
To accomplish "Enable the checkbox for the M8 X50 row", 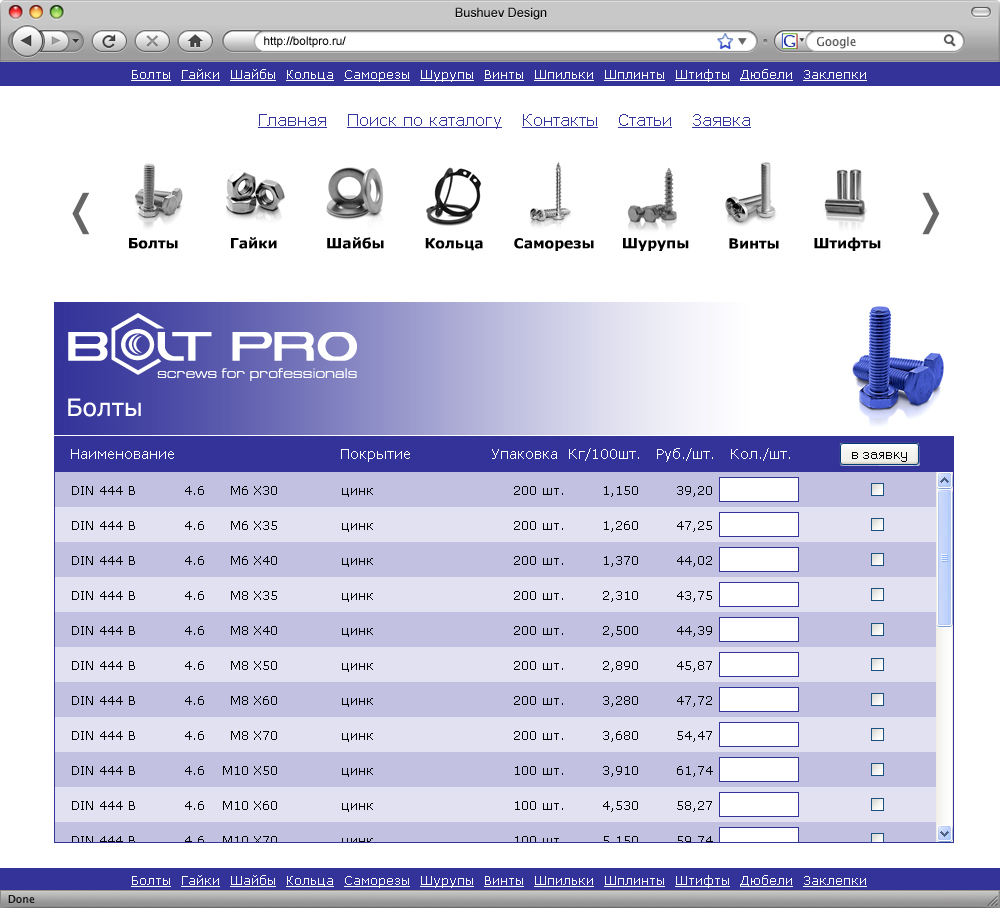I will (x=877, y=664).
